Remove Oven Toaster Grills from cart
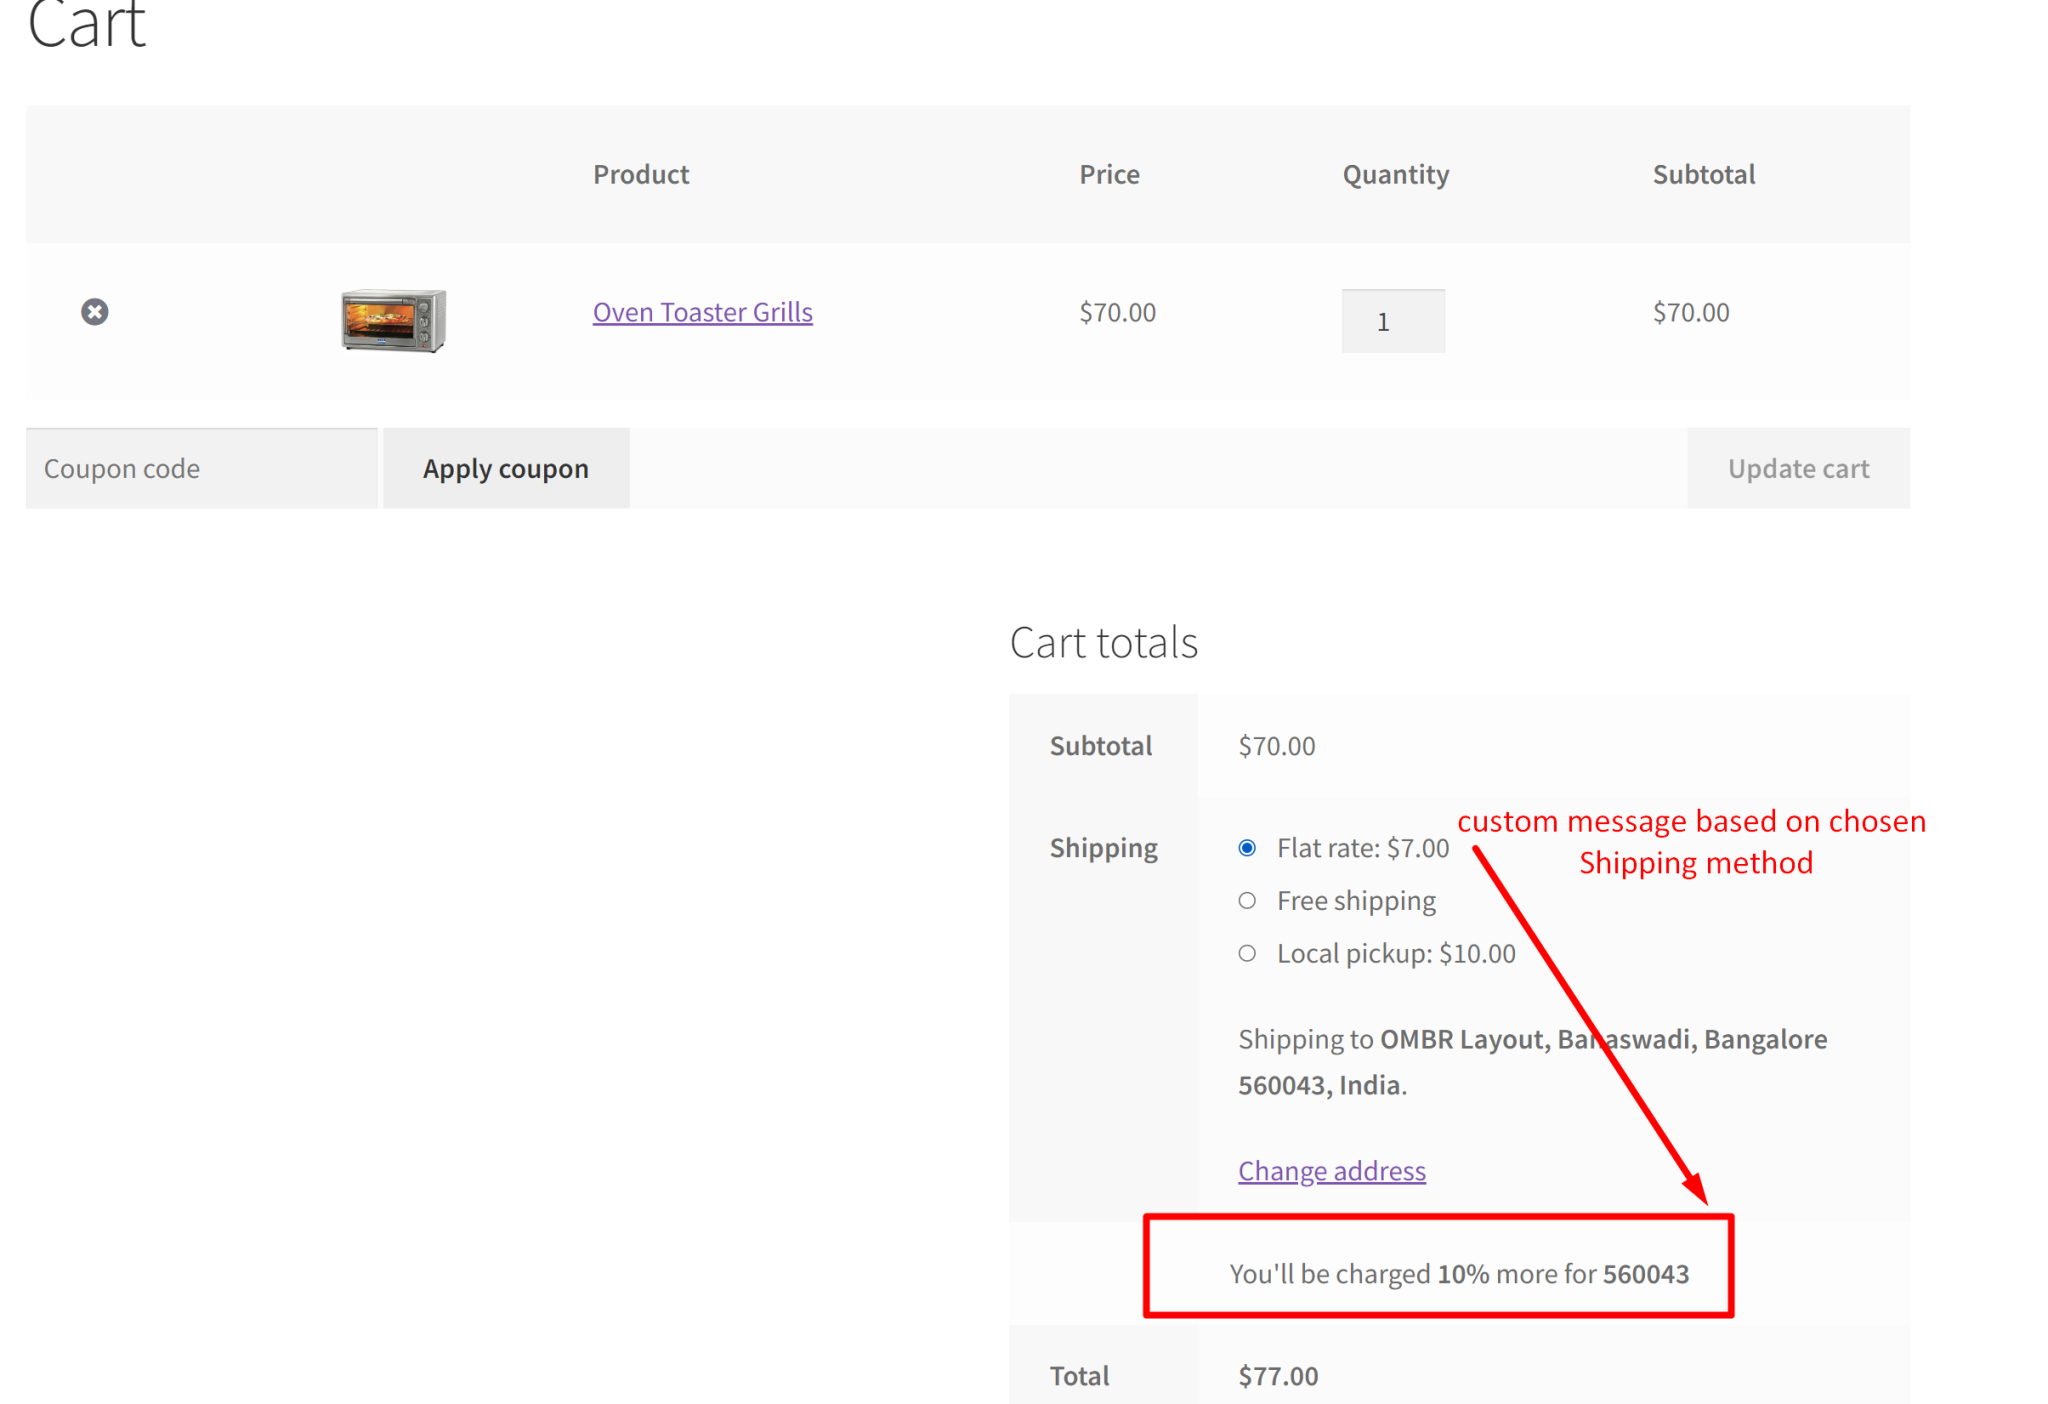The width and height of the screenshot is (2048, 1404). [95, 312]
